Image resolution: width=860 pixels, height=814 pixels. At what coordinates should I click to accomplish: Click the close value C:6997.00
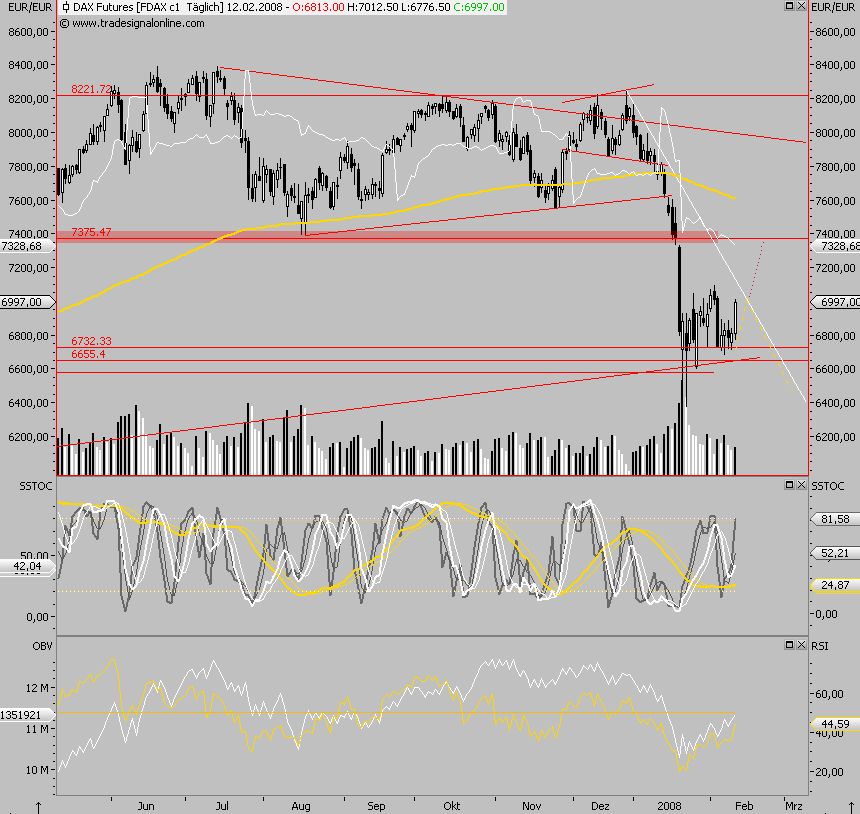click(479, 7)
